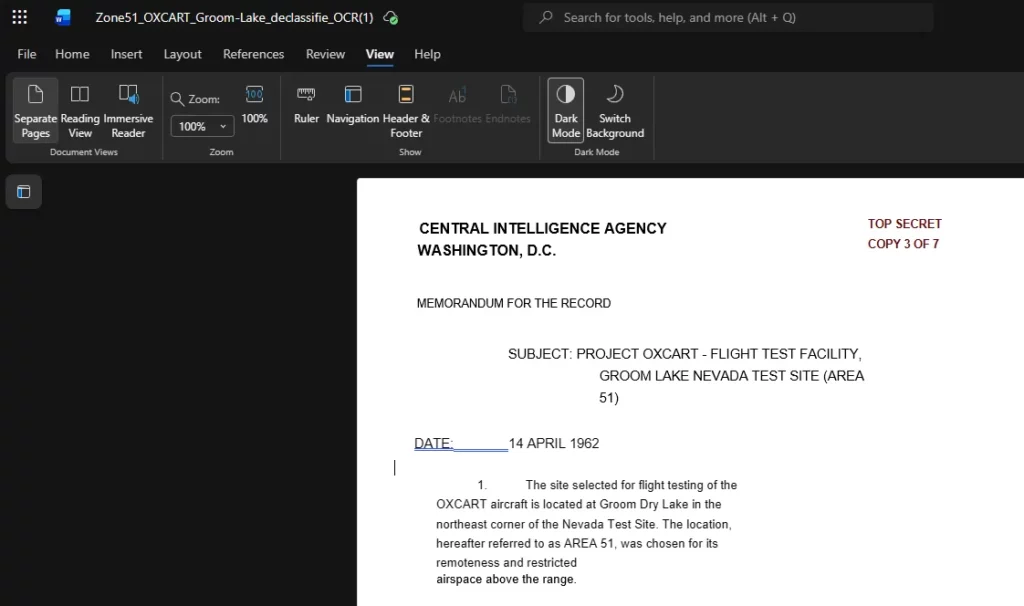Click Switch Background
Image resolution: width=1024 pixels, height=606 pixels.
coord(615,110)
